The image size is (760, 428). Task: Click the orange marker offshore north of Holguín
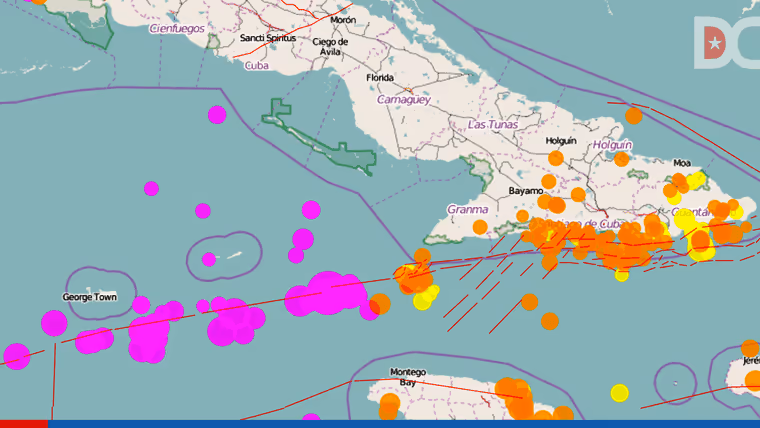point(633,116)
